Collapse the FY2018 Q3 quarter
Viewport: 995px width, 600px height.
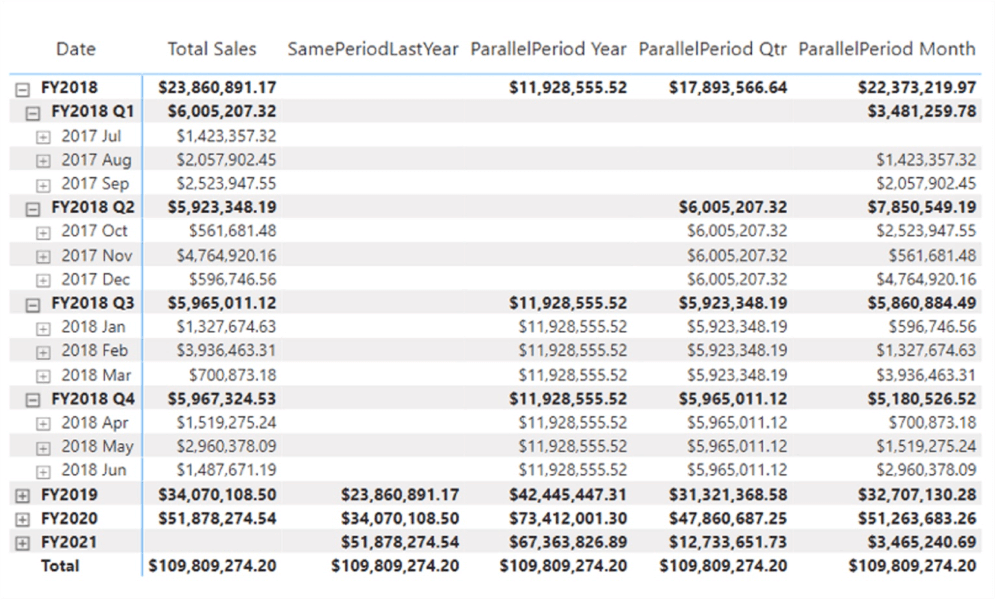[33, 303]
